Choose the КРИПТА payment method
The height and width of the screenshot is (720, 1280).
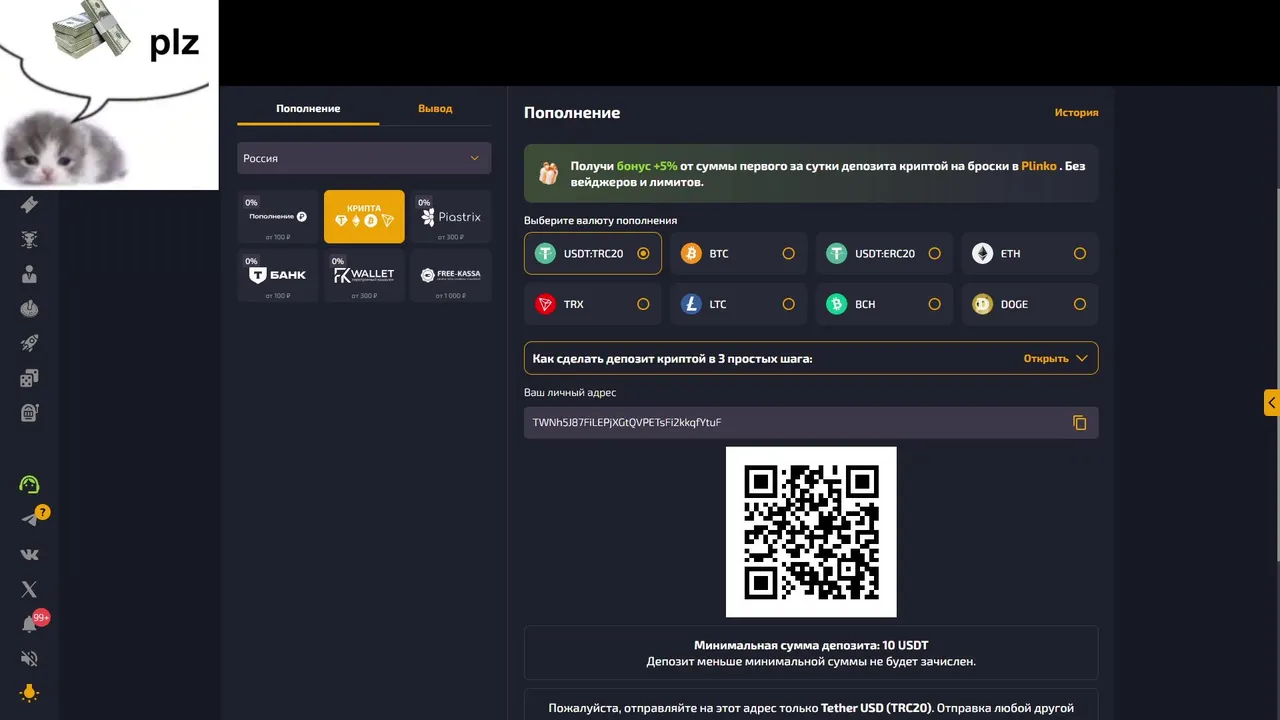(364, 216)
